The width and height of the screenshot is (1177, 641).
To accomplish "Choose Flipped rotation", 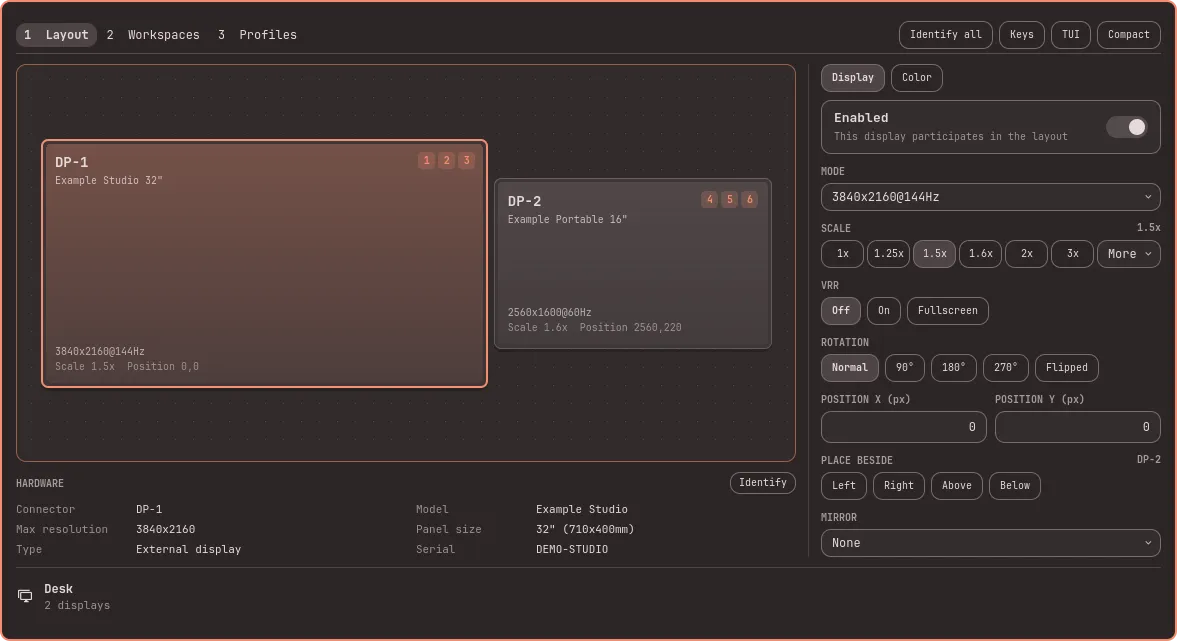I will click(1067, 368).
